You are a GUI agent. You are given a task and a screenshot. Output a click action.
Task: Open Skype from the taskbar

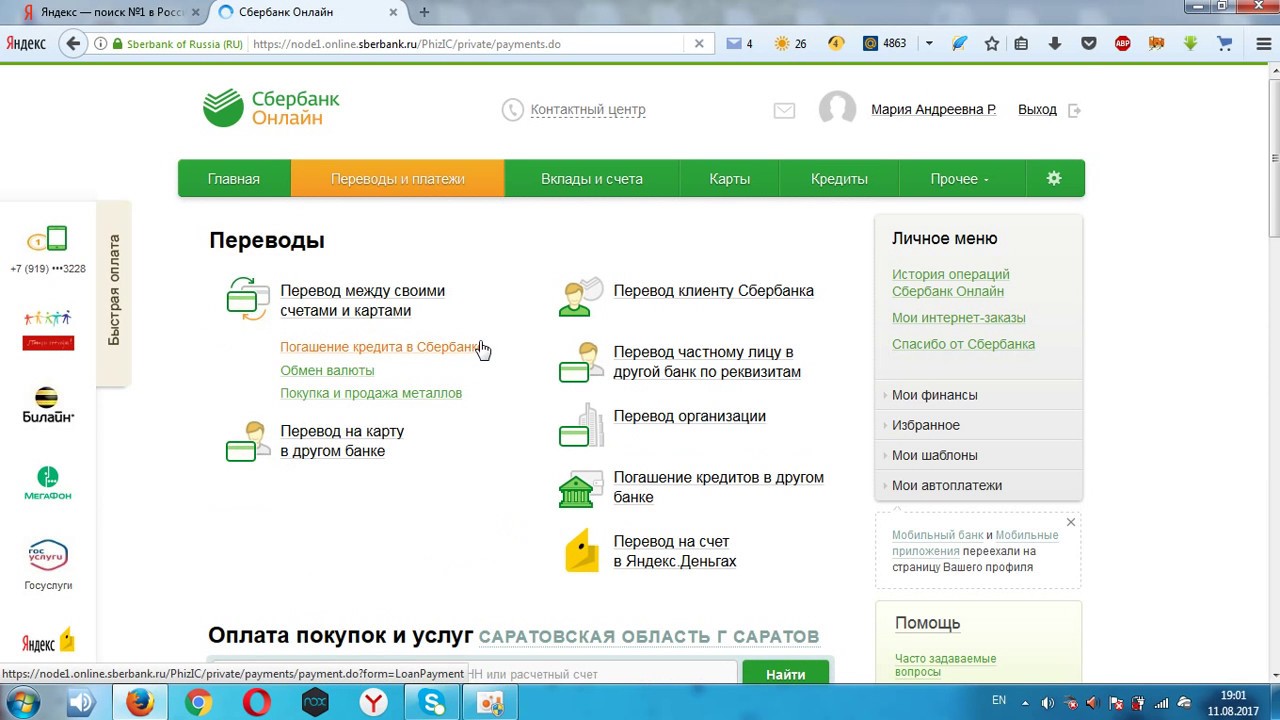433,703
